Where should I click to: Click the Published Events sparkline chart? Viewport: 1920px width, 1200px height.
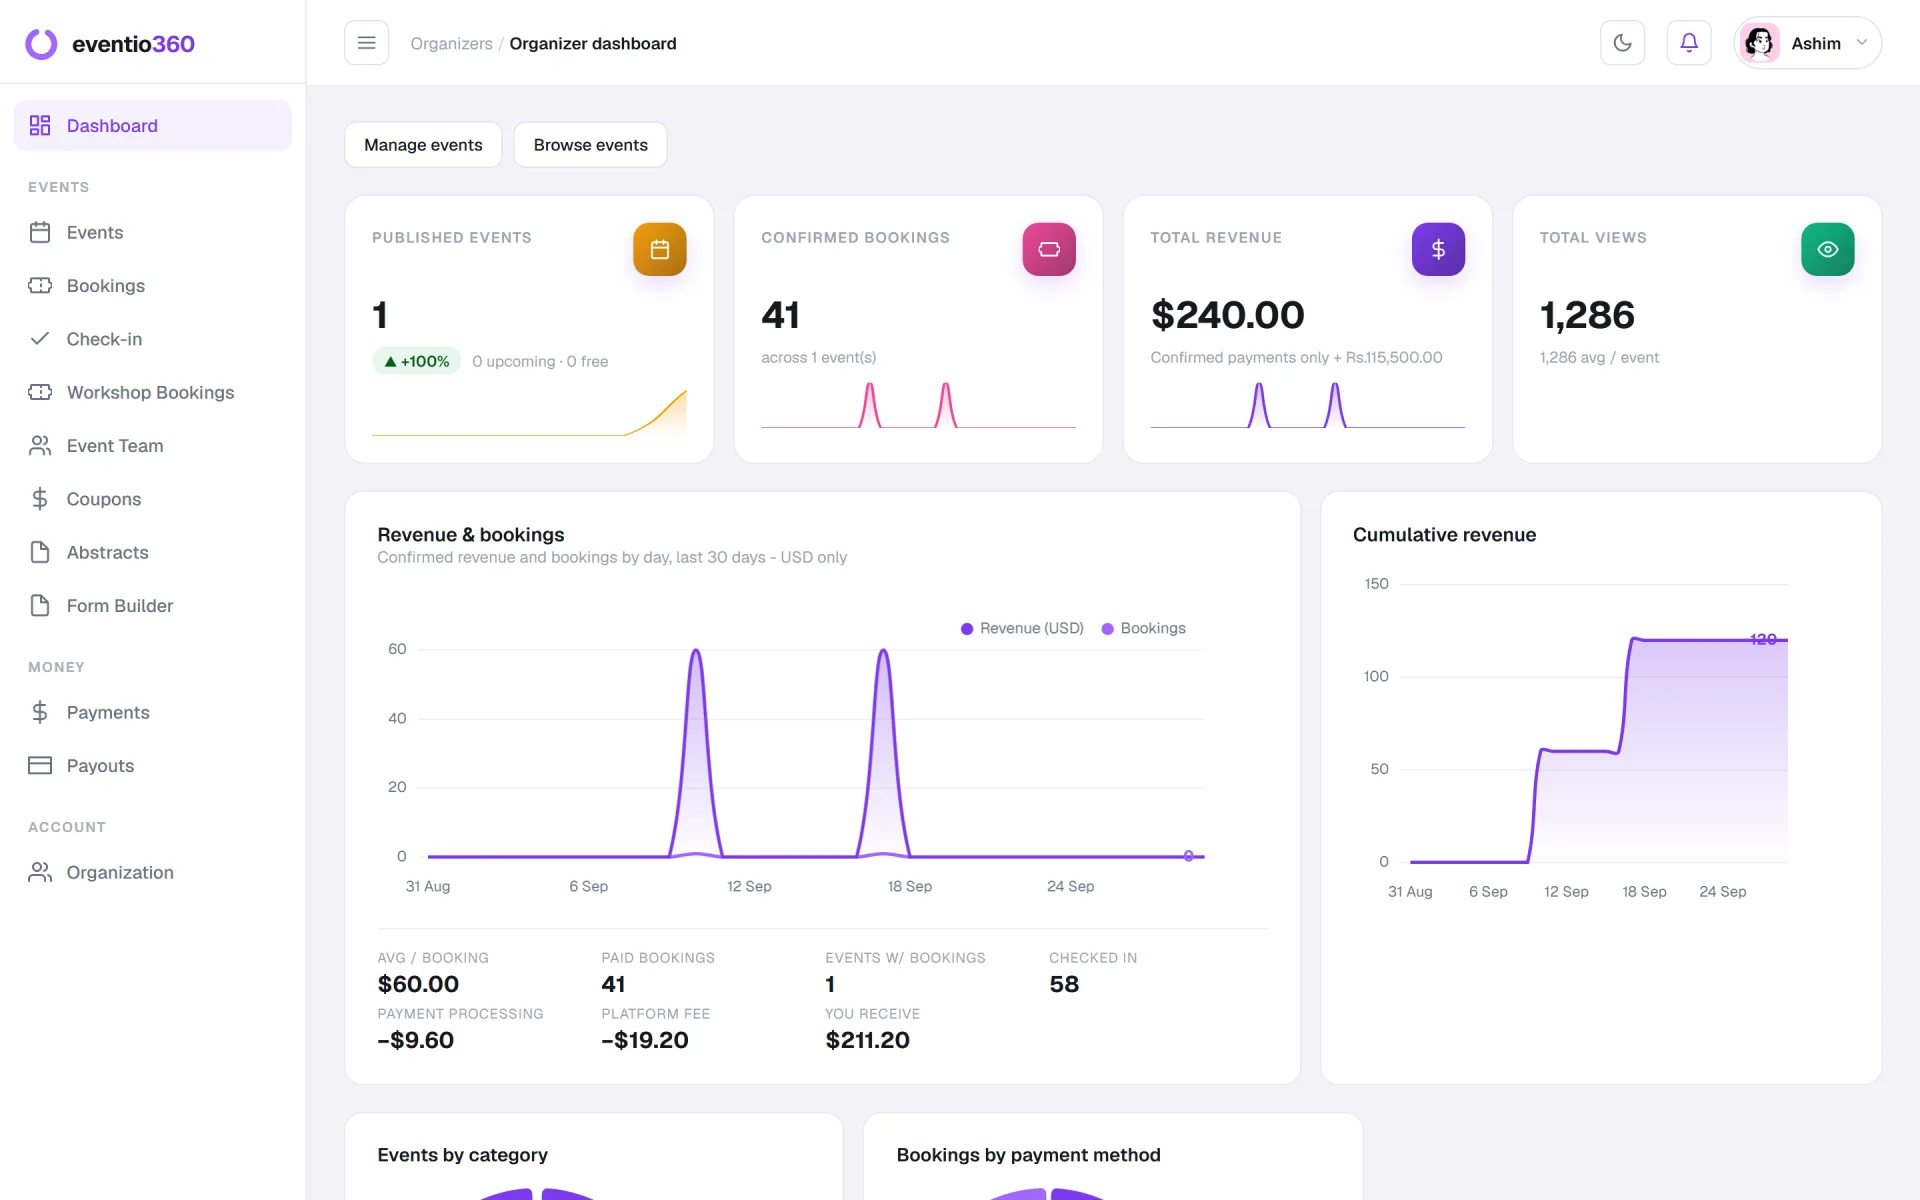click(529, 412)
